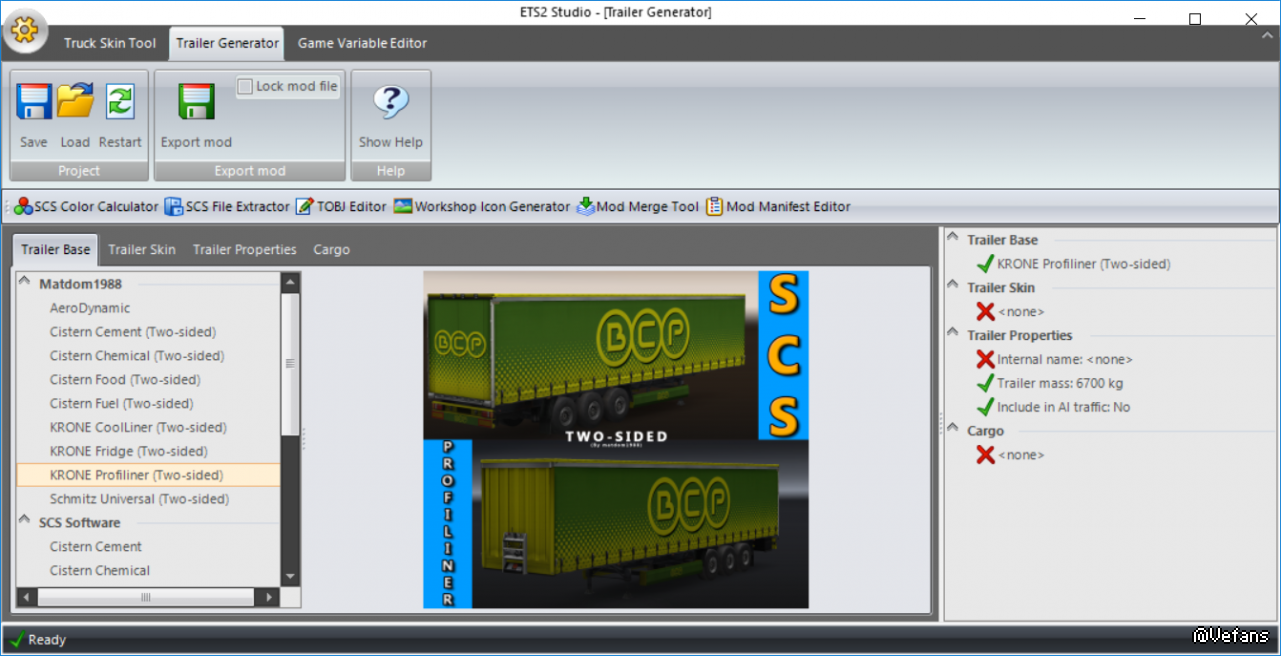
Task: Click the red X beside Trailer Skin none
Action: pyautogui.click(x=985, y=312)
